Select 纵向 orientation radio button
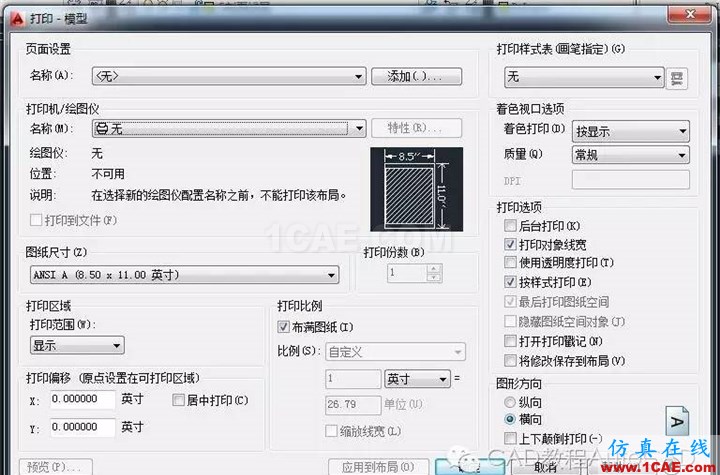Image resolution: width=720 pixels, height=475 pixels. click(510, 402)
